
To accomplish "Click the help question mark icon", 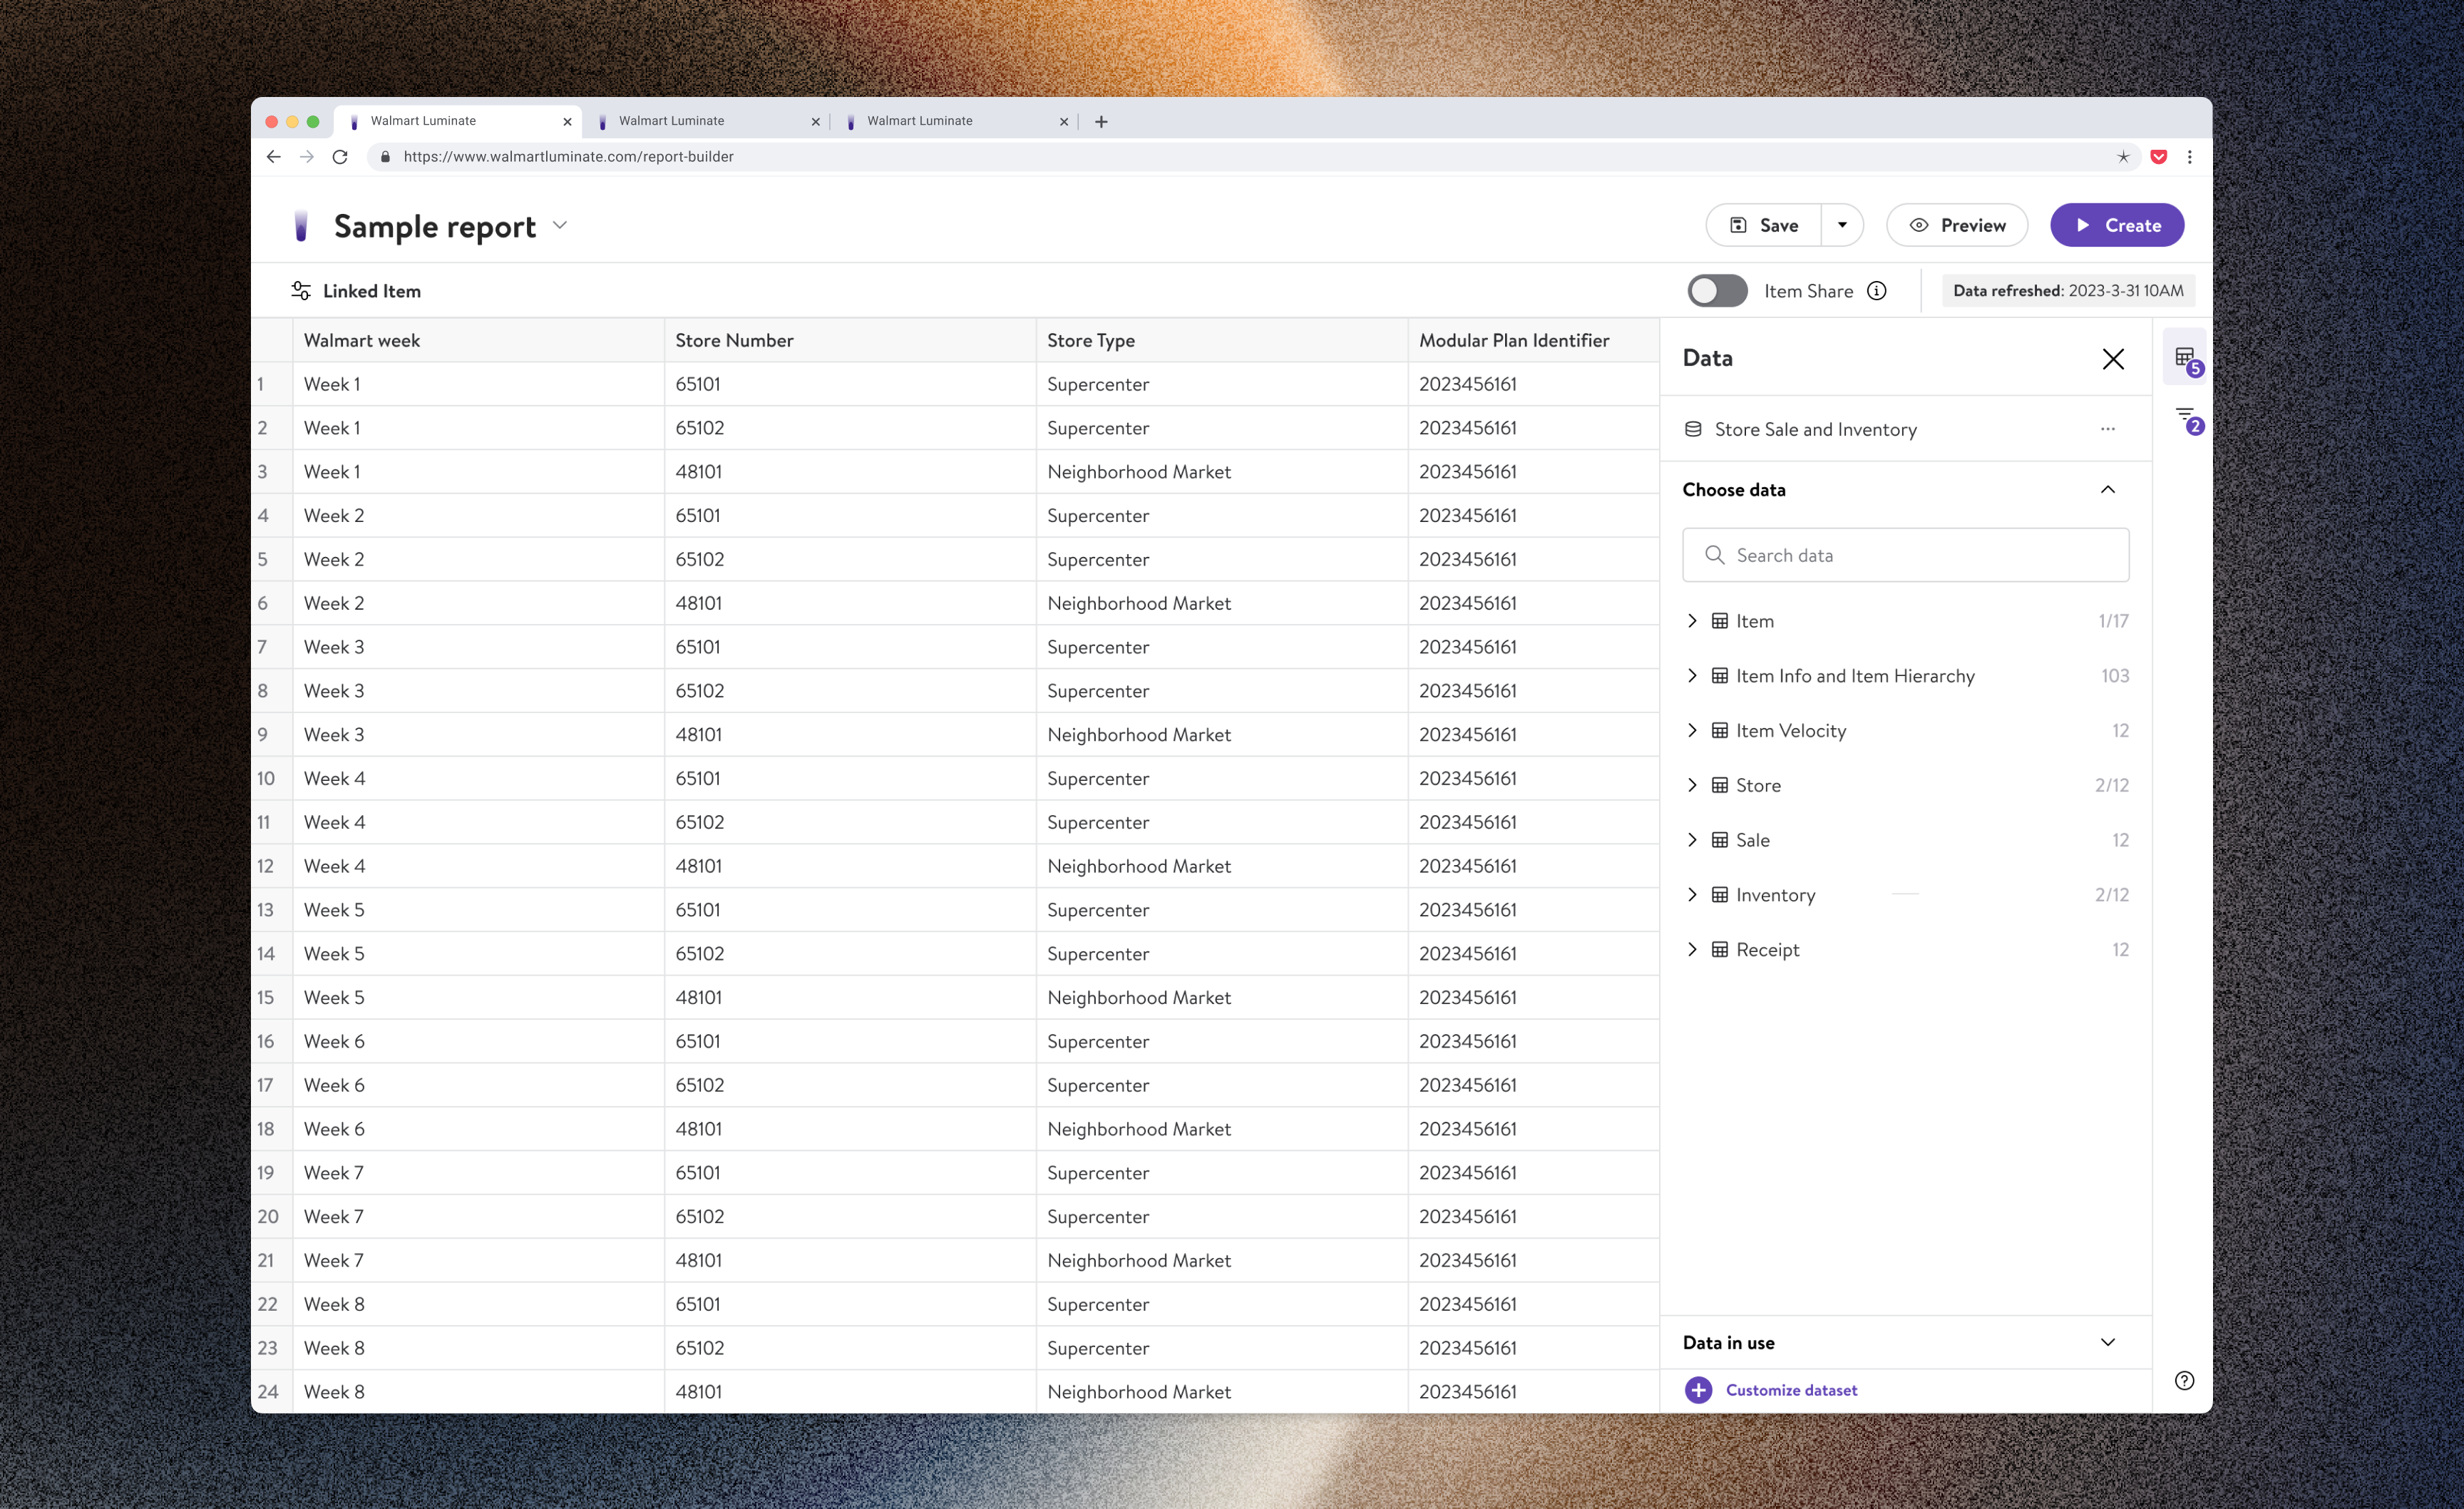I will pyautogui.click(x=2185, y=1380).
